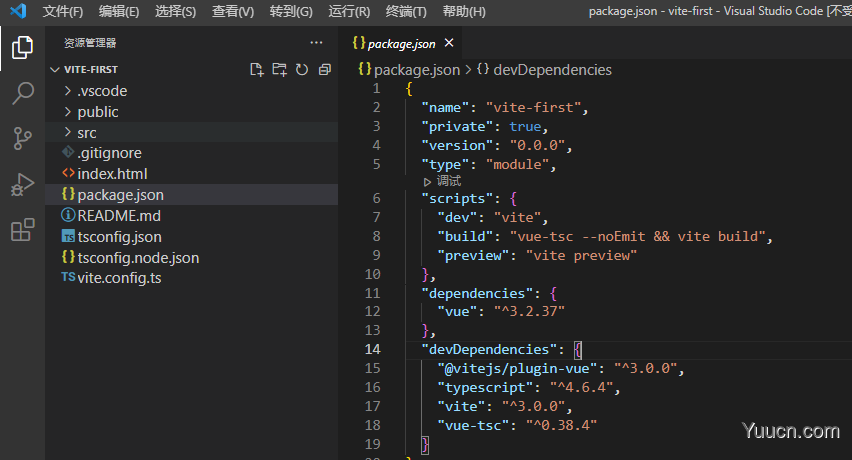This screenshot has height=460, width=852.
Task: Open the 编辑(E) menu
Action: point(119,11)
